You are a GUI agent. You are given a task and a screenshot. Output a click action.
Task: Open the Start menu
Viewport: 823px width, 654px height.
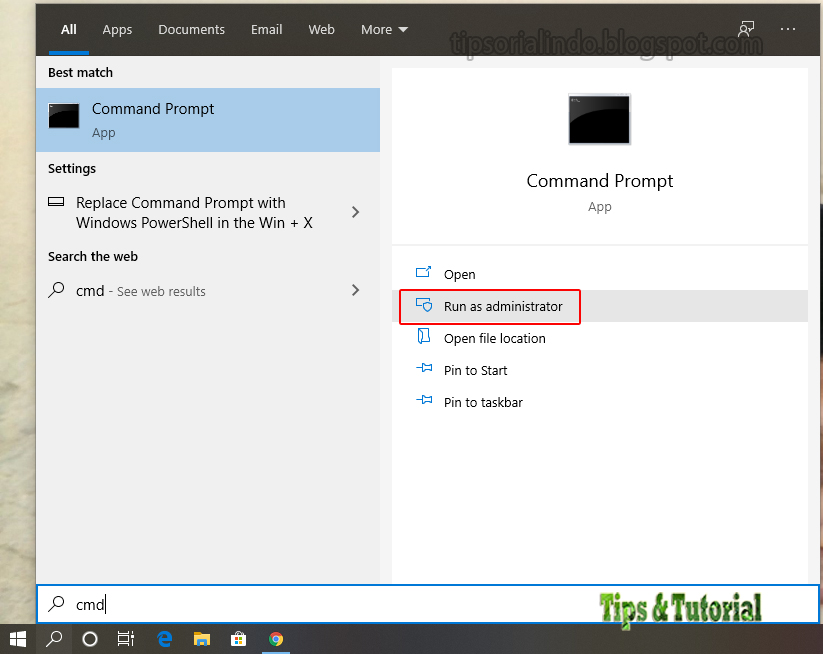point(18,639)
